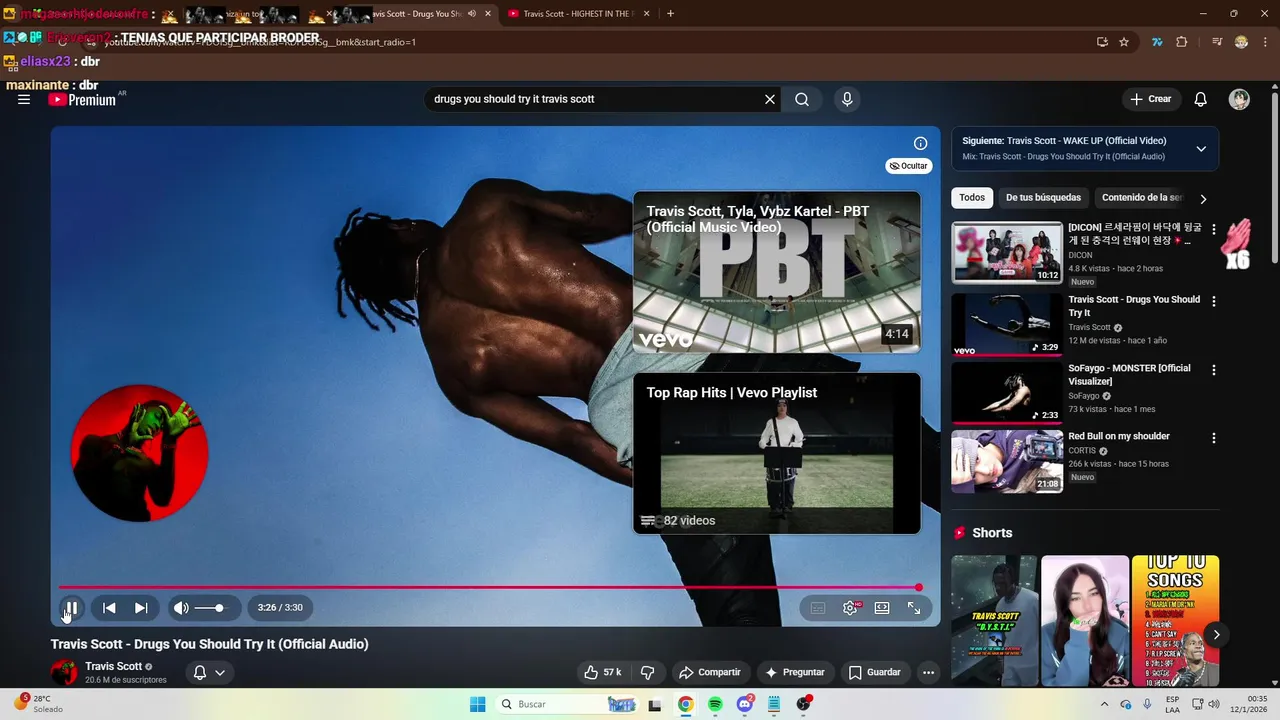Click the round red channel avatar in video
This screenshot has width=1280, height=720.
tap(139, 453)
